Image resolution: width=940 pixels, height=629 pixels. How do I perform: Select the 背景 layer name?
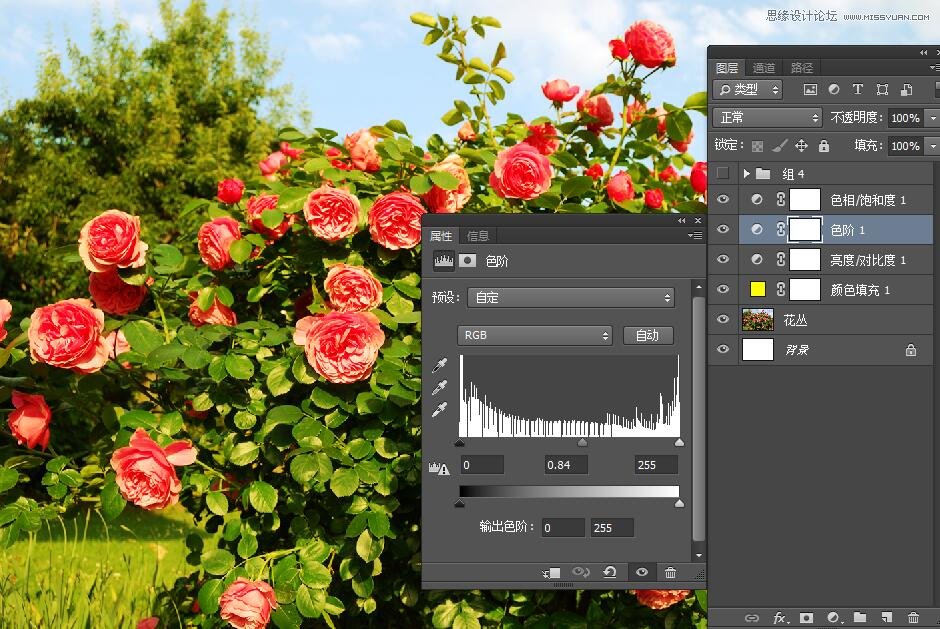[x=797, y=350]
